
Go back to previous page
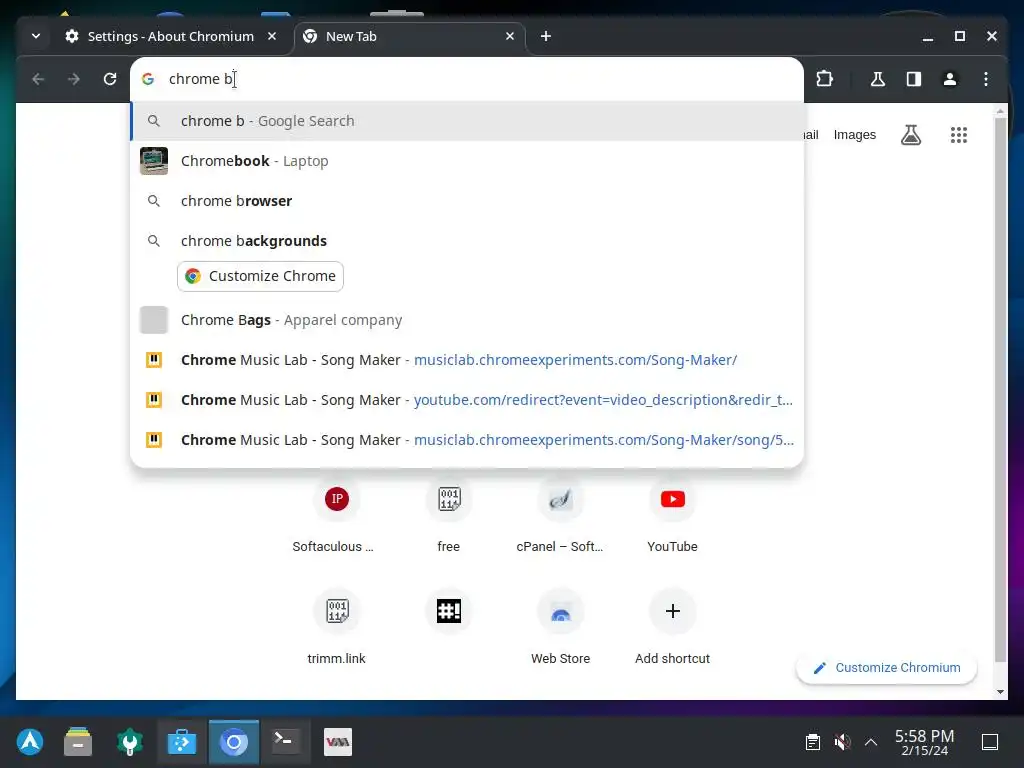[39, 79]
